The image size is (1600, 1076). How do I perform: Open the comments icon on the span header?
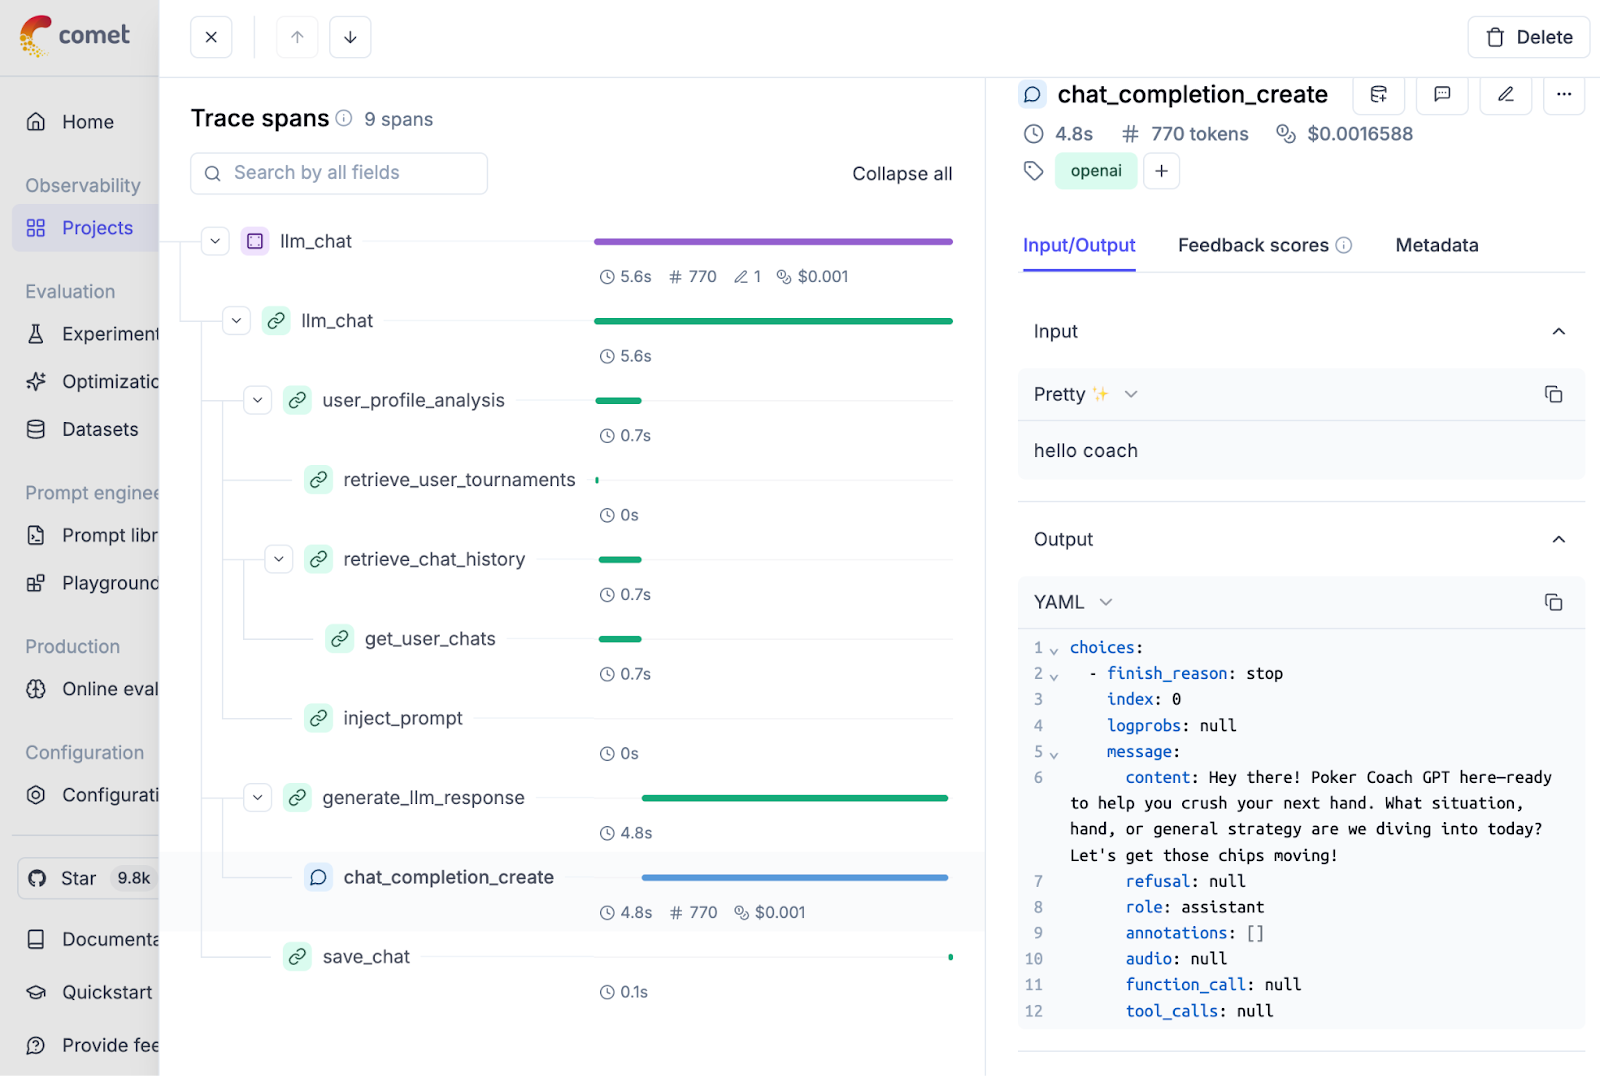[x=1442, y=95]
